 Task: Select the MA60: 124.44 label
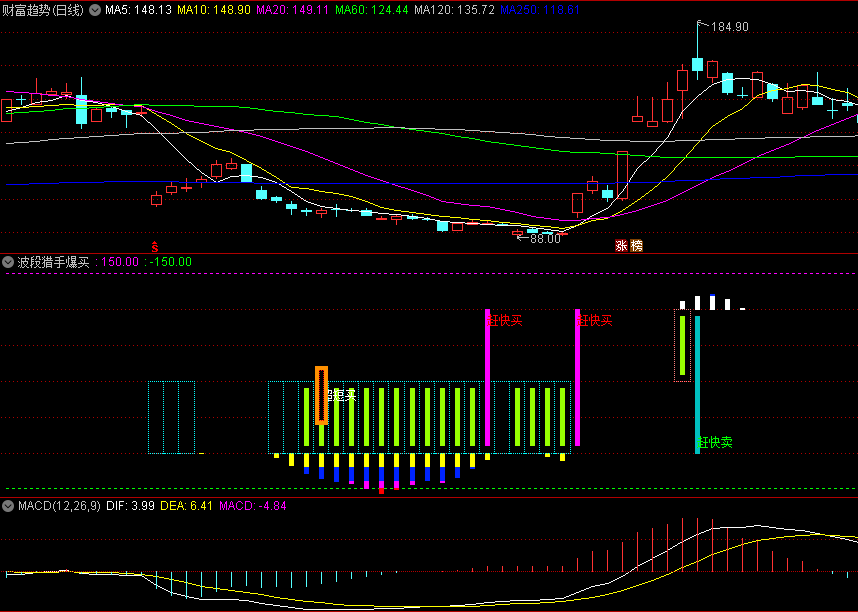[372, 10]
